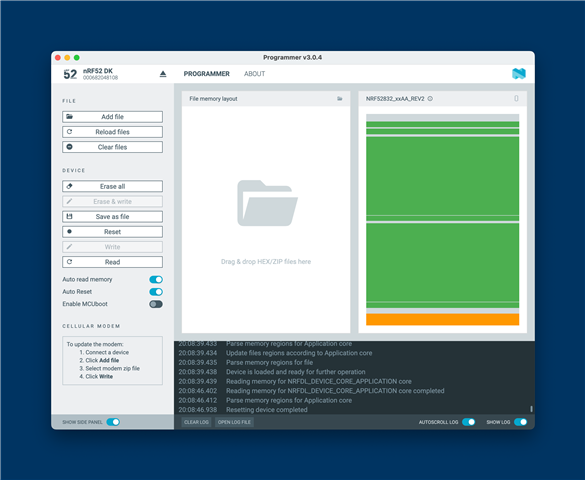Click the Read button
The image size is (585, 480).
[112, 262]
